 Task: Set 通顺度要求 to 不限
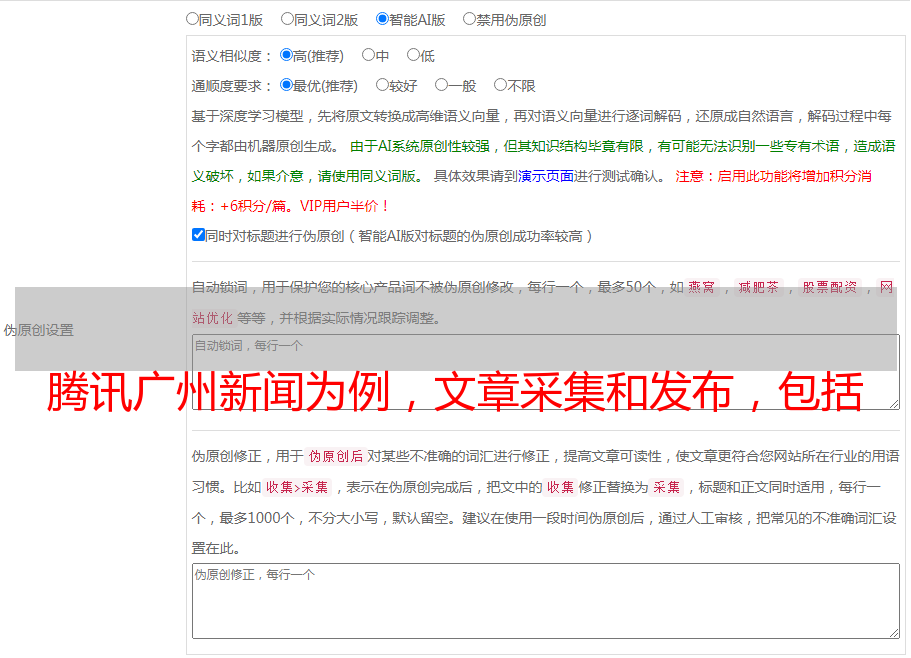[500, 85]
